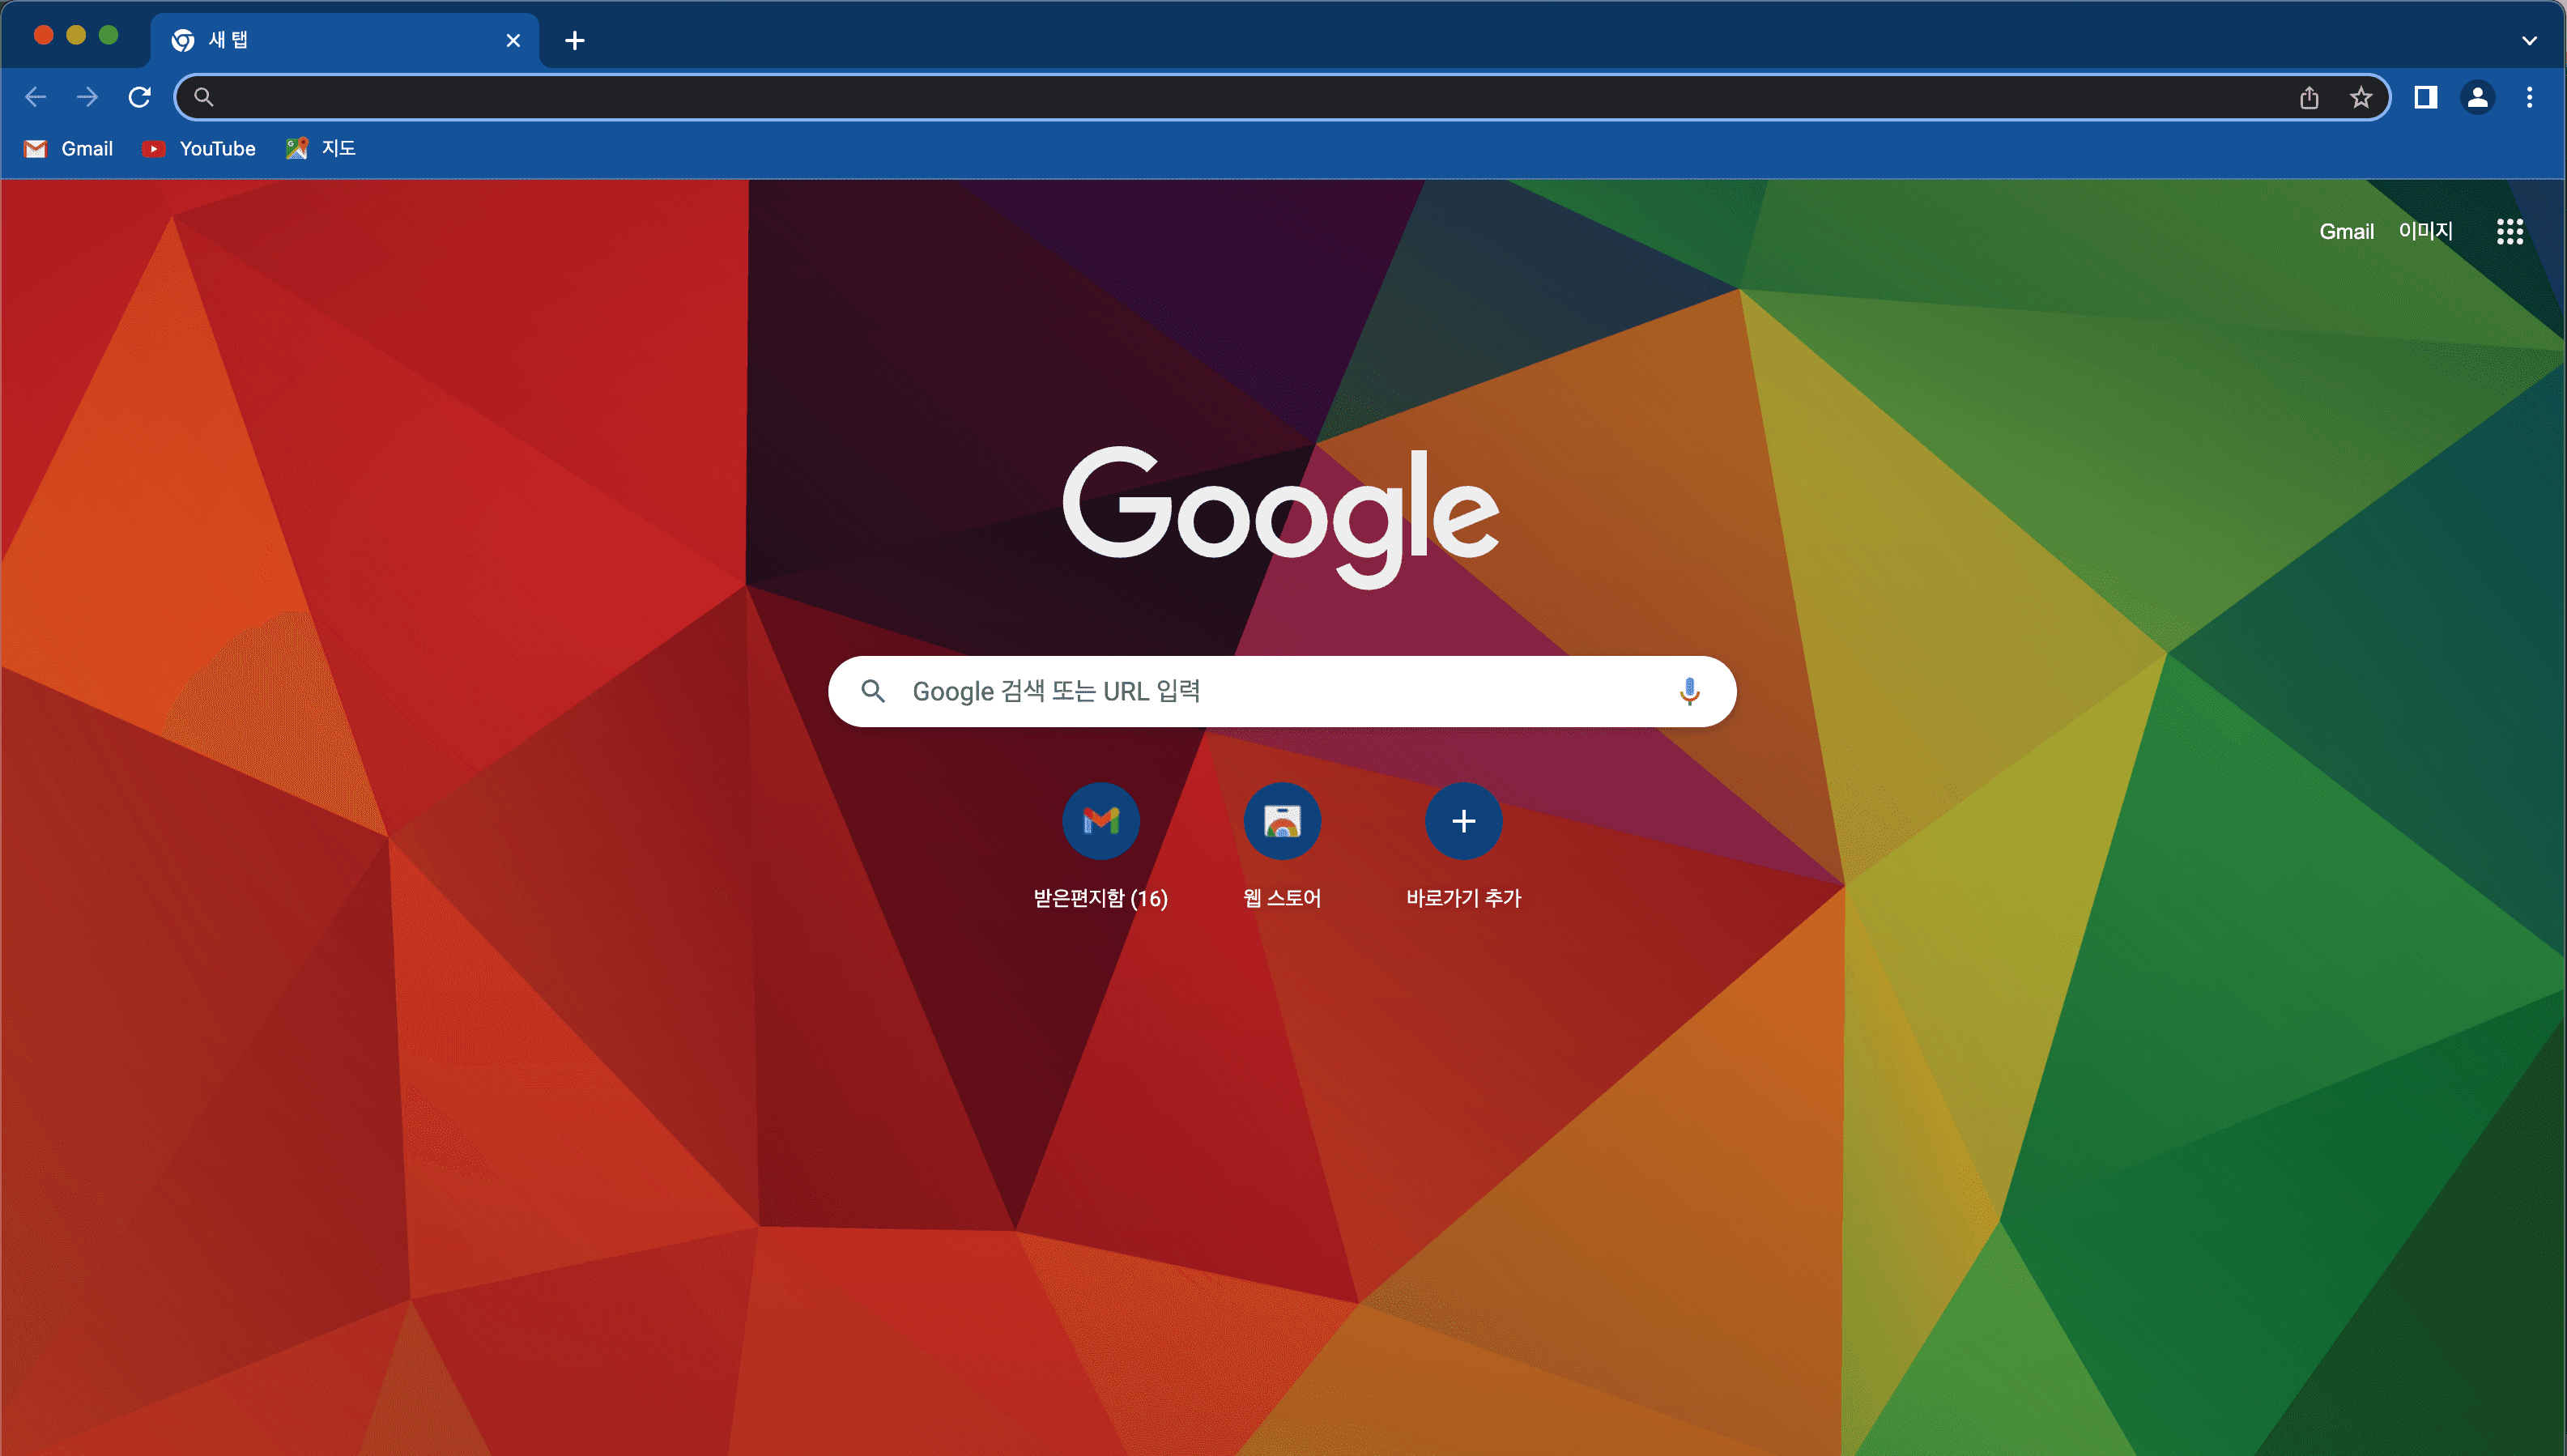Open YouTube bookmark in bookmarks bar
This screenshot has width=2567, height=1456.
point(199,149)
